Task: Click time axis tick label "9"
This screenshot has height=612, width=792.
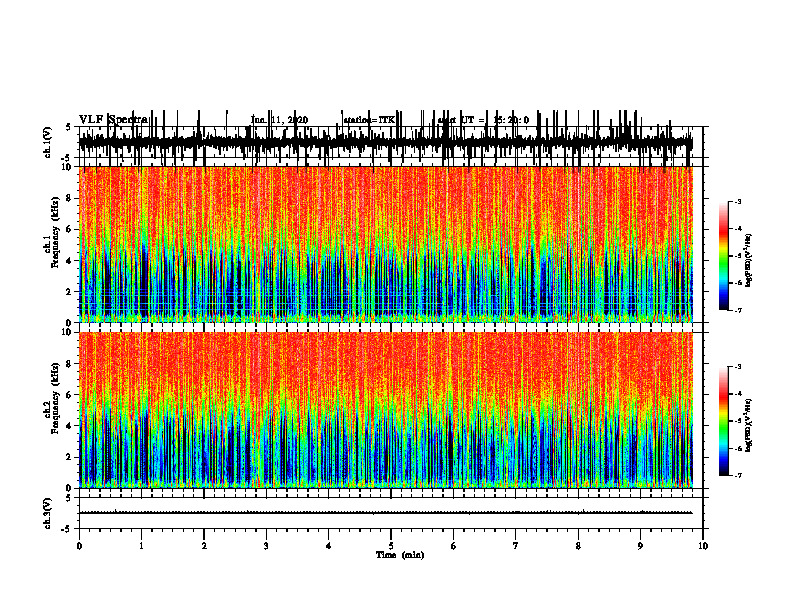Action: (x=640, y=546)
